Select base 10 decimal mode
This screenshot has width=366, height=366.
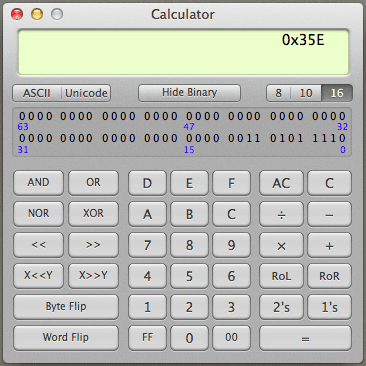tap(306, 93)
